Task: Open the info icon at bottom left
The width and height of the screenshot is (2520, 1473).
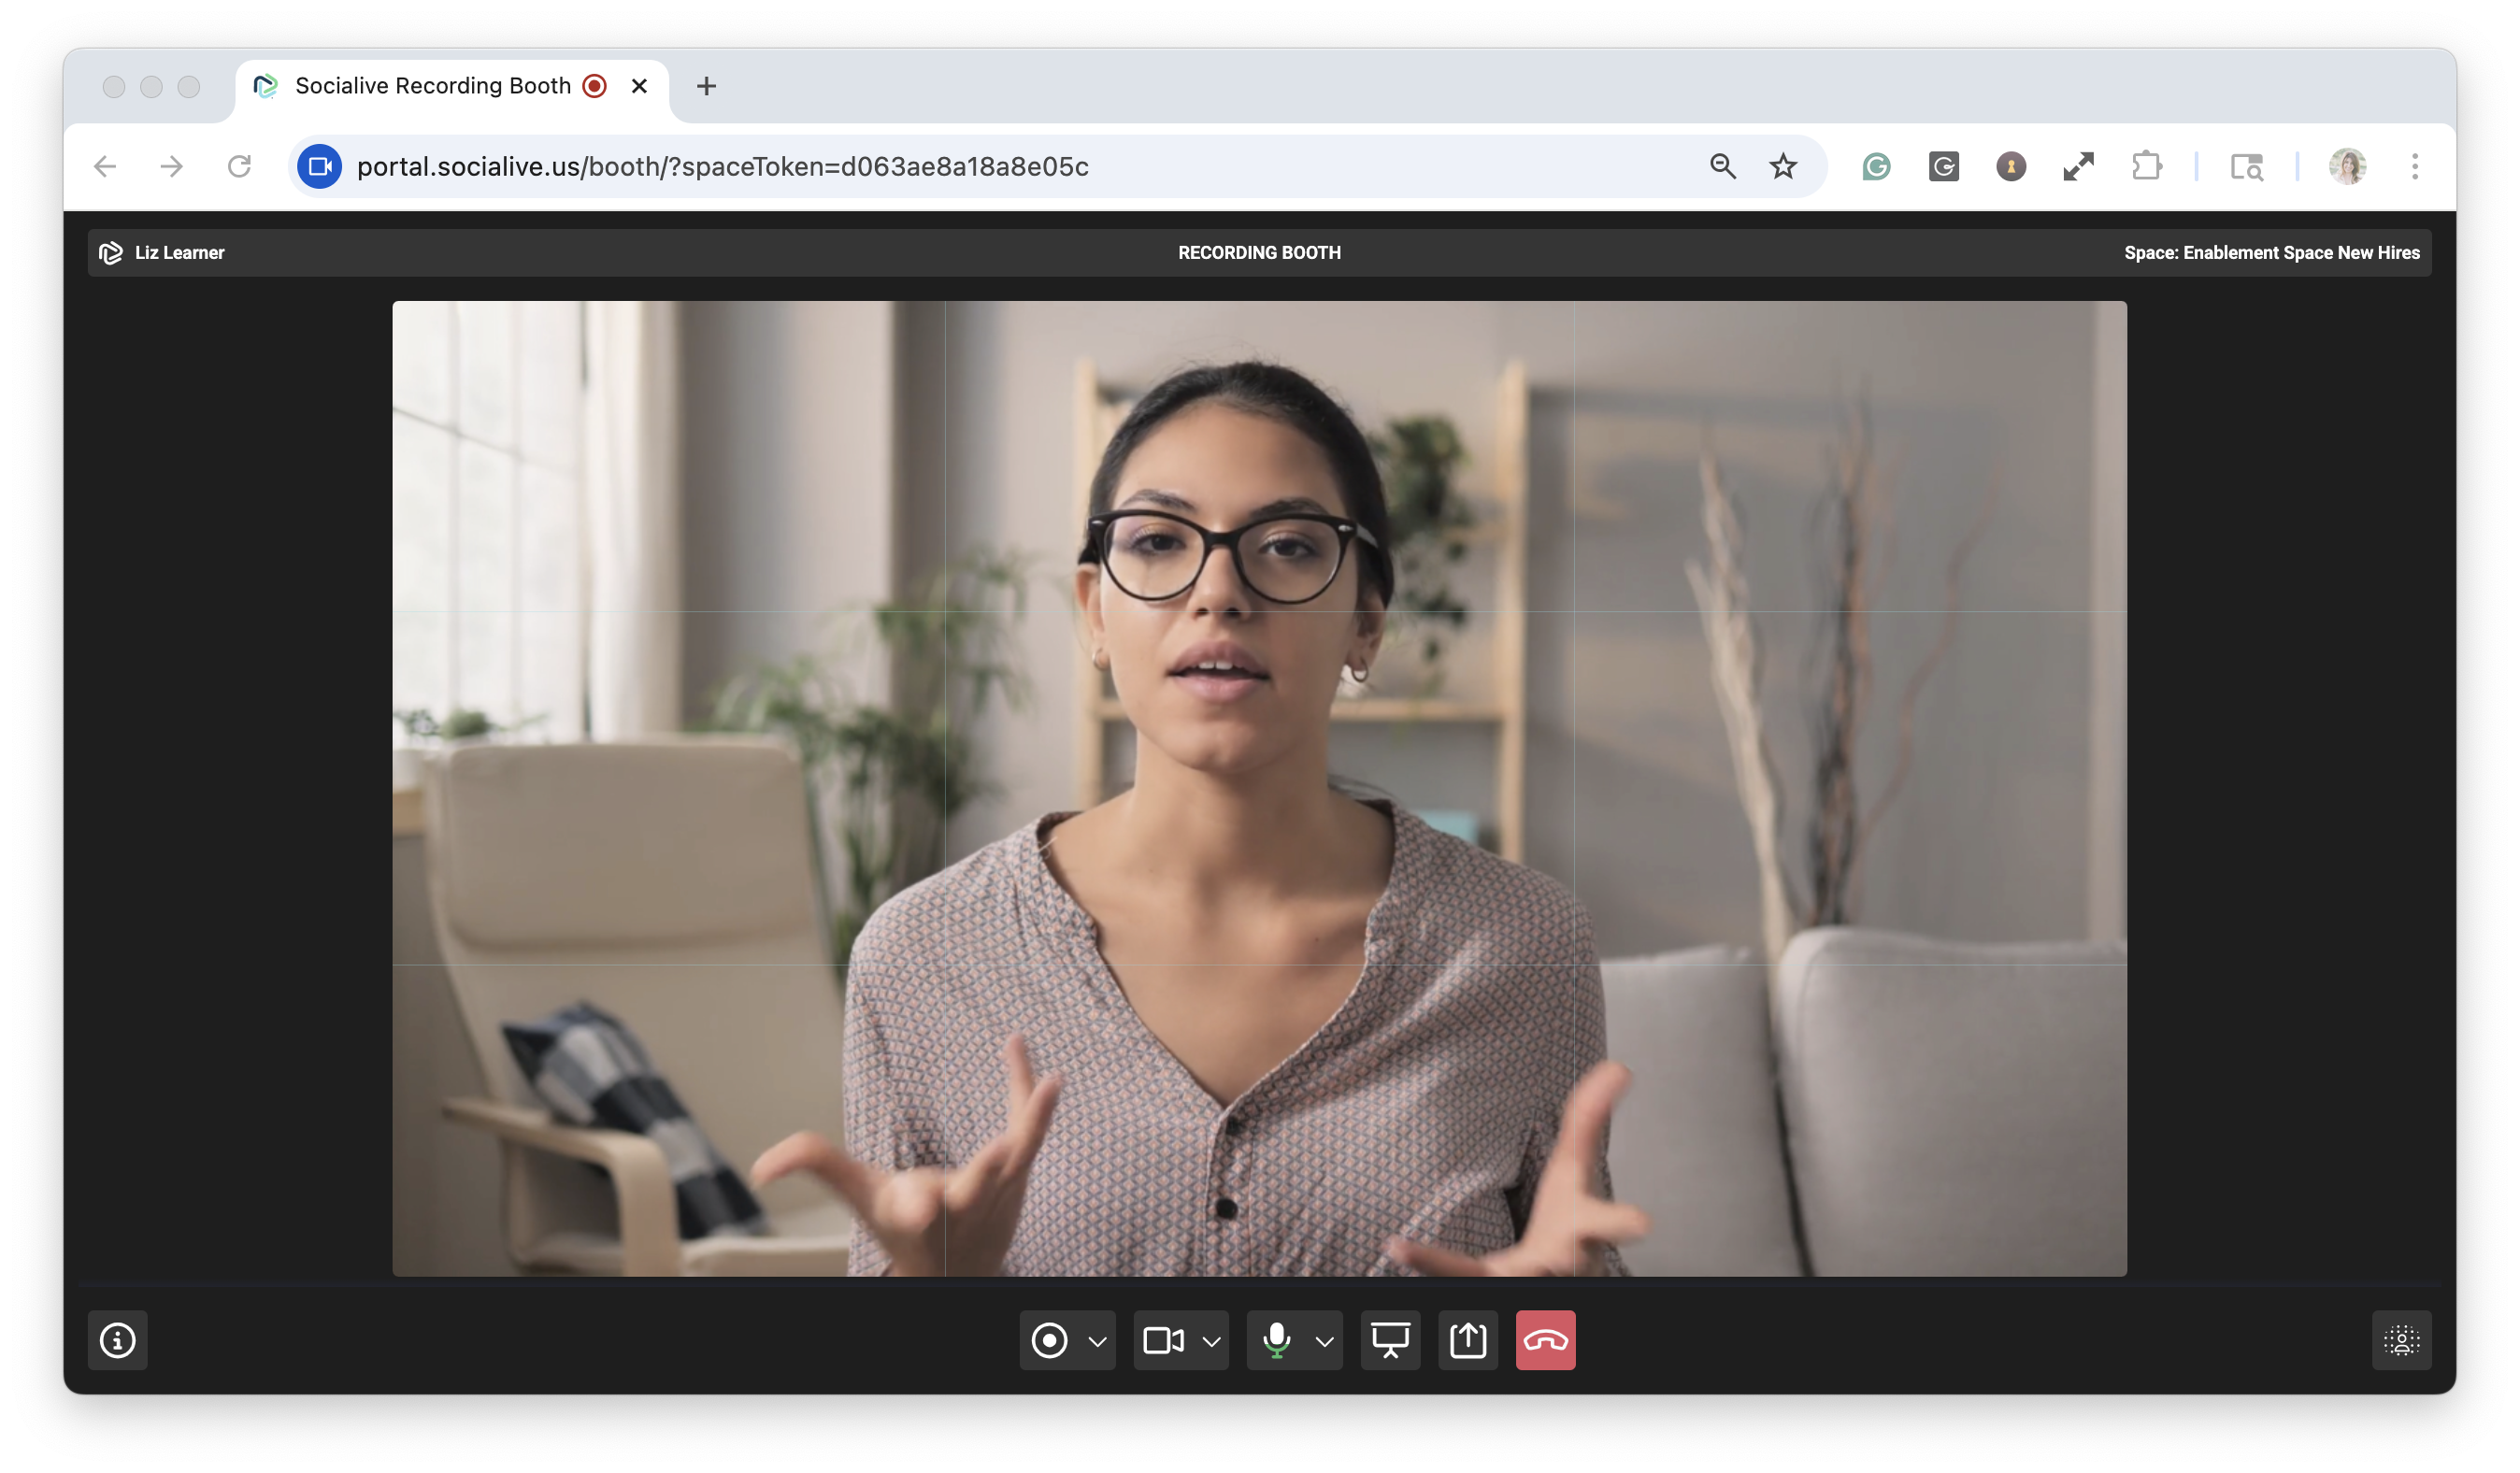Action: coord(118,1340)
